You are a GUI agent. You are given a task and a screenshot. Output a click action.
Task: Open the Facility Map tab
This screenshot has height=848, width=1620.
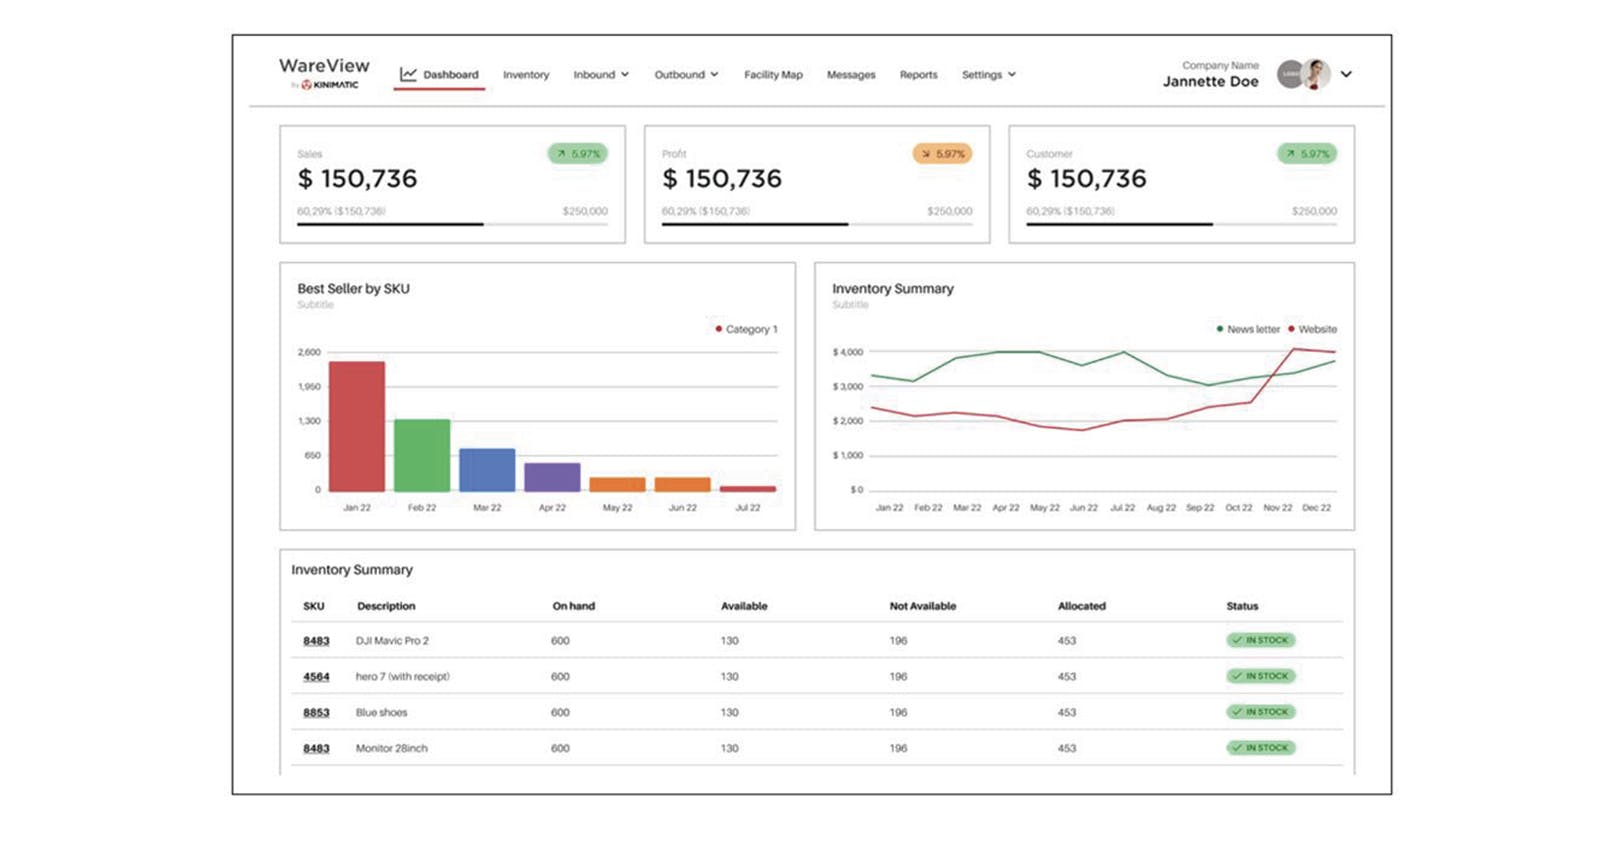773,75
